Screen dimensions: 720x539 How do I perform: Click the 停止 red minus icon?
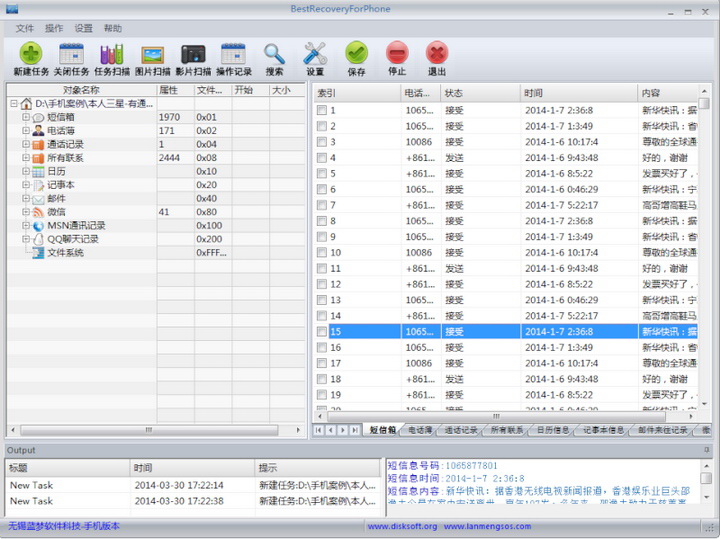397,52
